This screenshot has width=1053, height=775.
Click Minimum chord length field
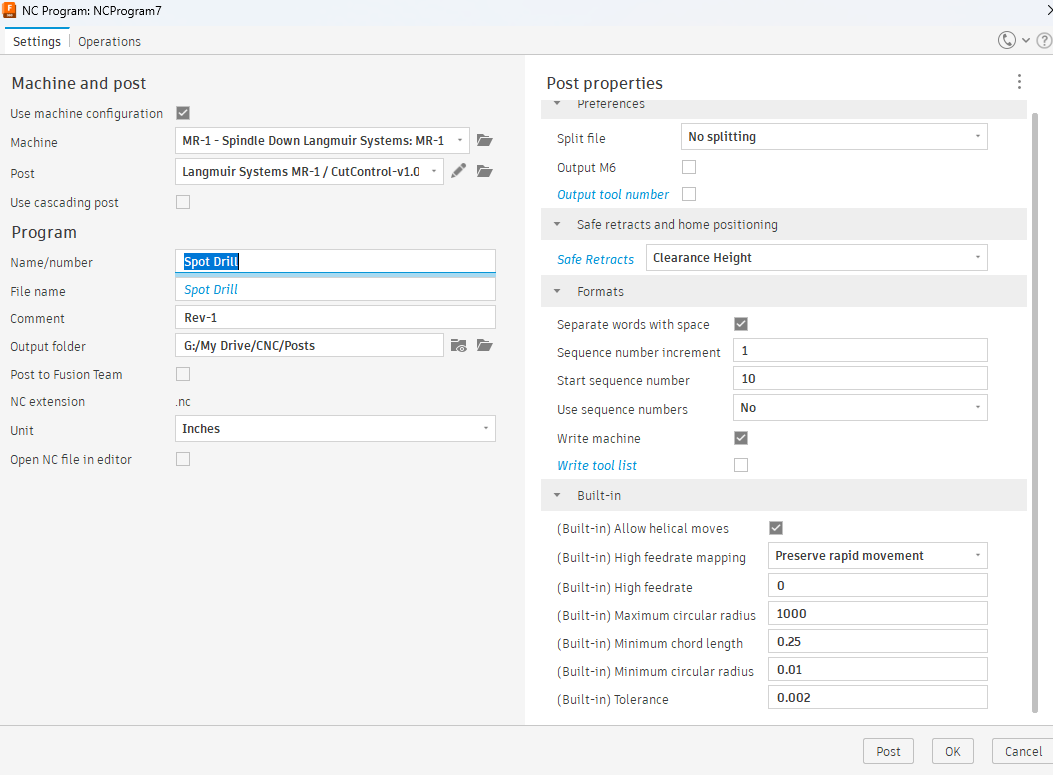[878, 641]
